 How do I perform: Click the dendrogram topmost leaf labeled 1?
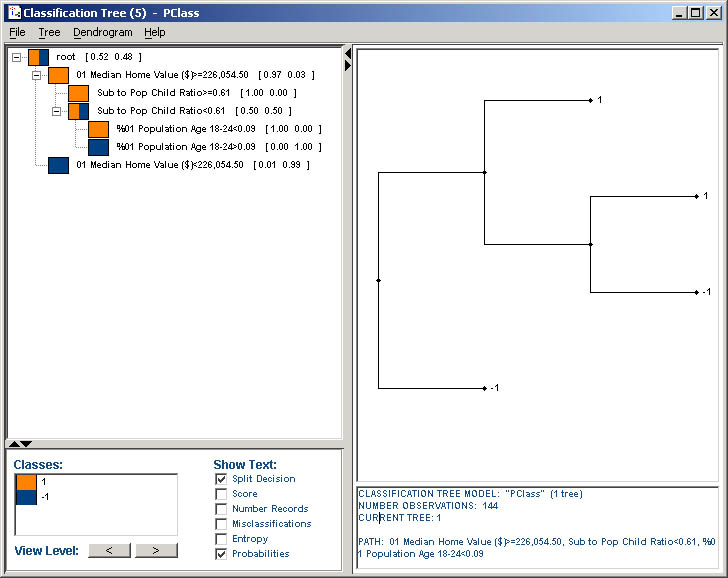(591, 100)
